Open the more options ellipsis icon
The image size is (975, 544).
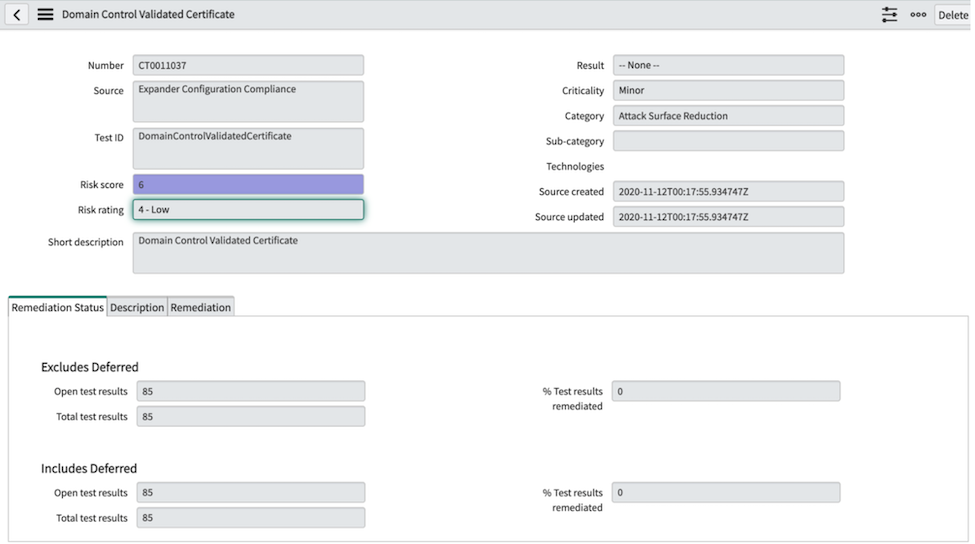tap(918, 15)
